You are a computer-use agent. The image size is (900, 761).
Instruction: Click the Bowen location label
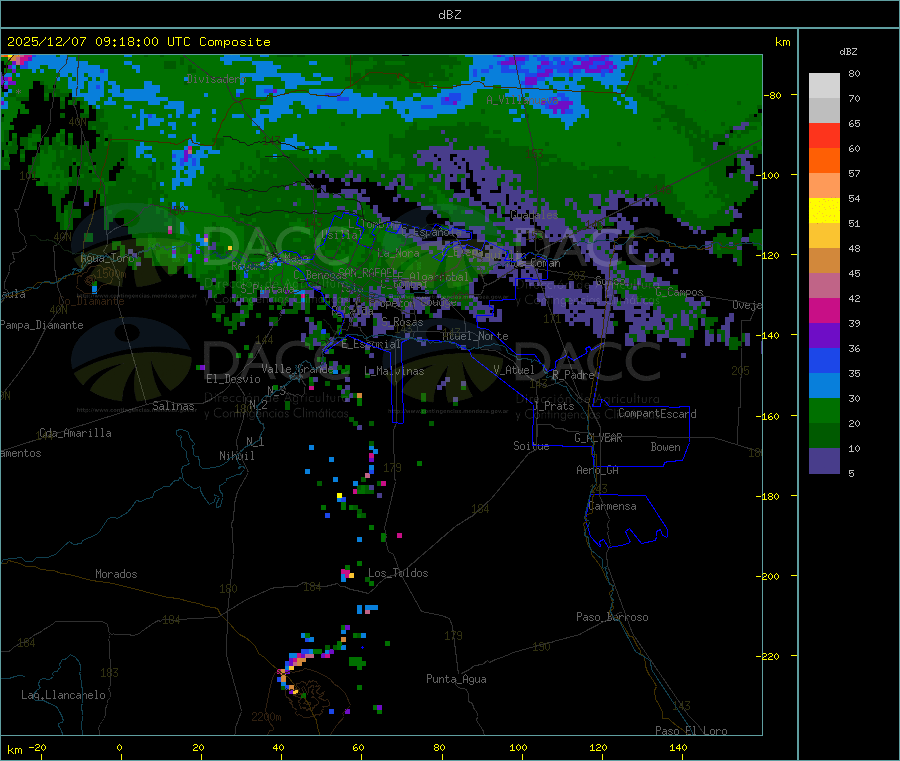(665, 447)
